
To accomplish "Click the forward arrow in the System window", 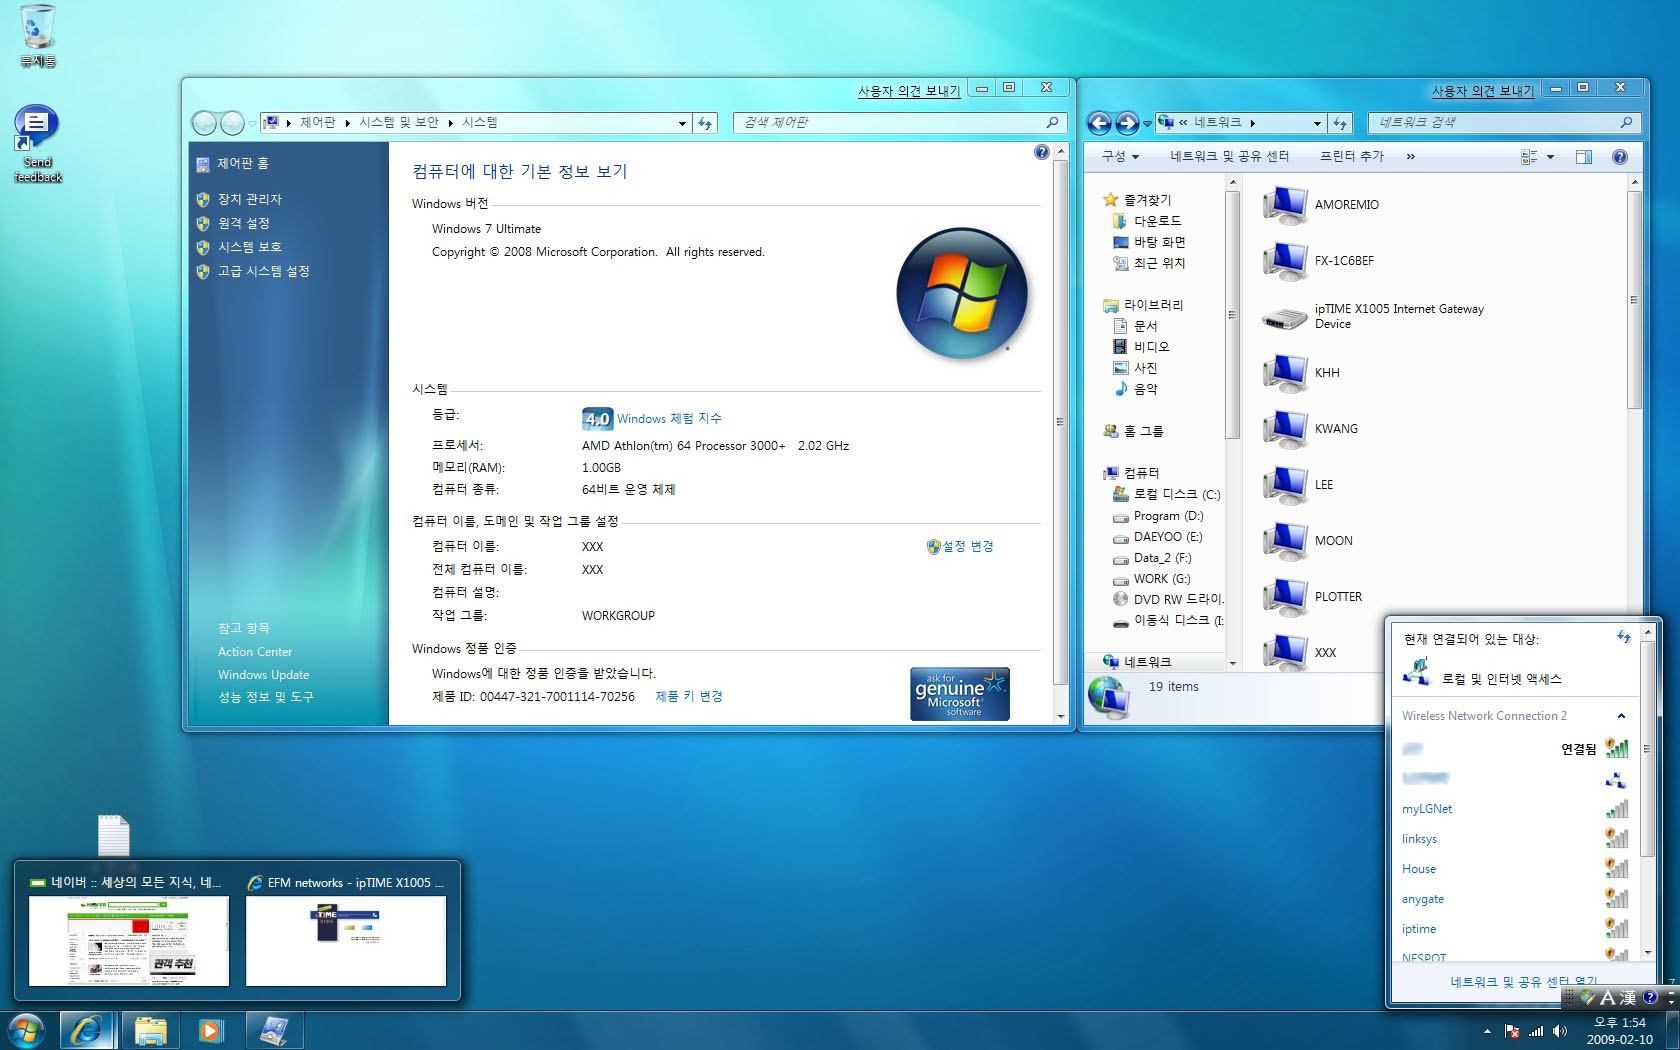I will [232, 123].
